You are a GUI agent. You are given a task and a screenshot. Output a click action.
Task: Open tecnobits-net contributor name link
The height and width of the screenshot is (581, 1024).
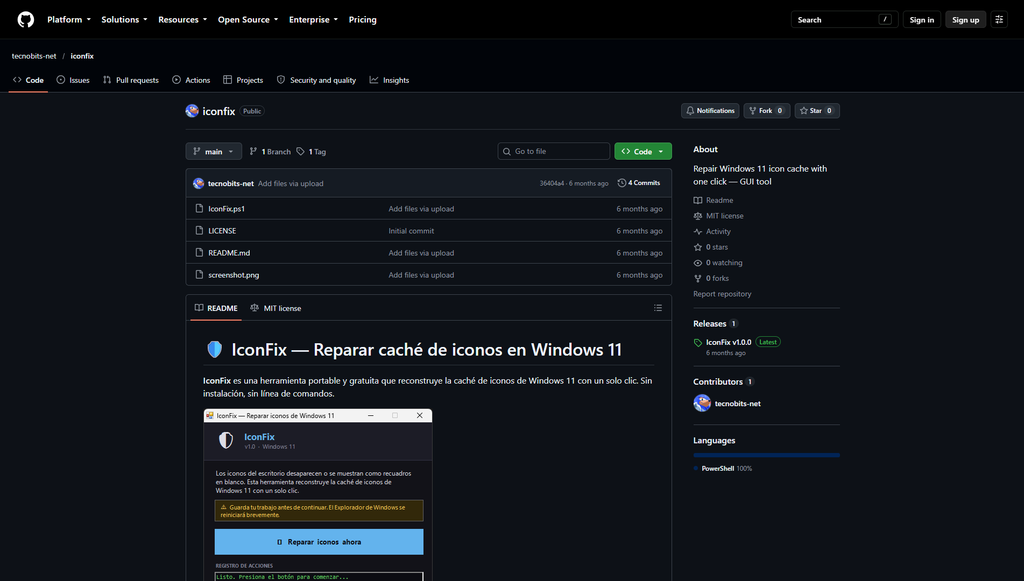click(738, 404)
